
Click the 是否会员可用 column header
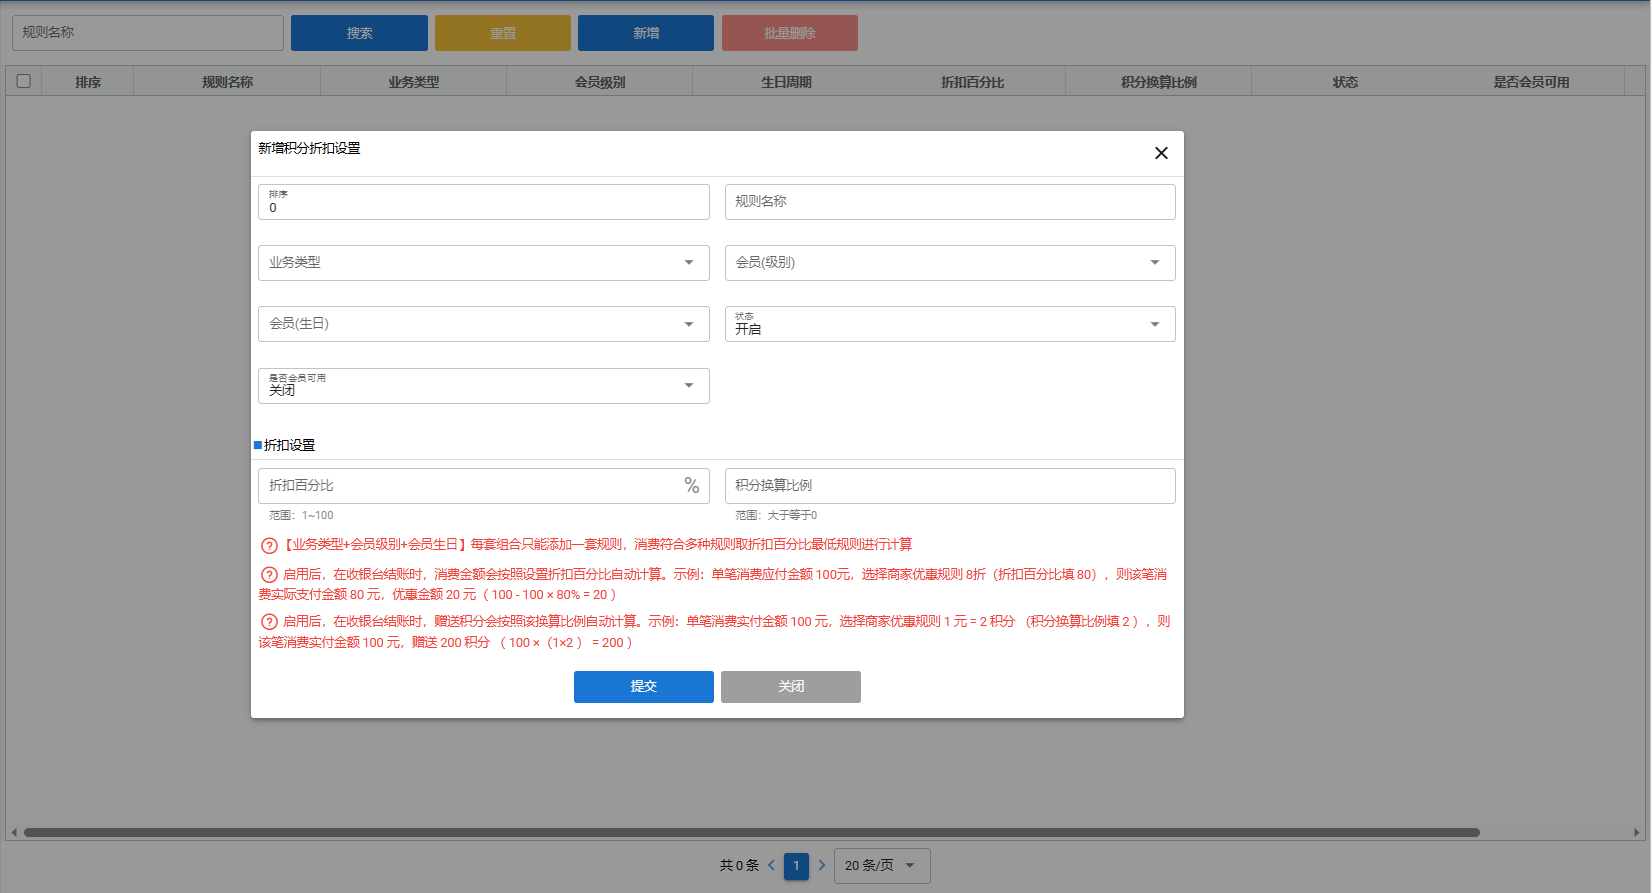point(1531,82)
